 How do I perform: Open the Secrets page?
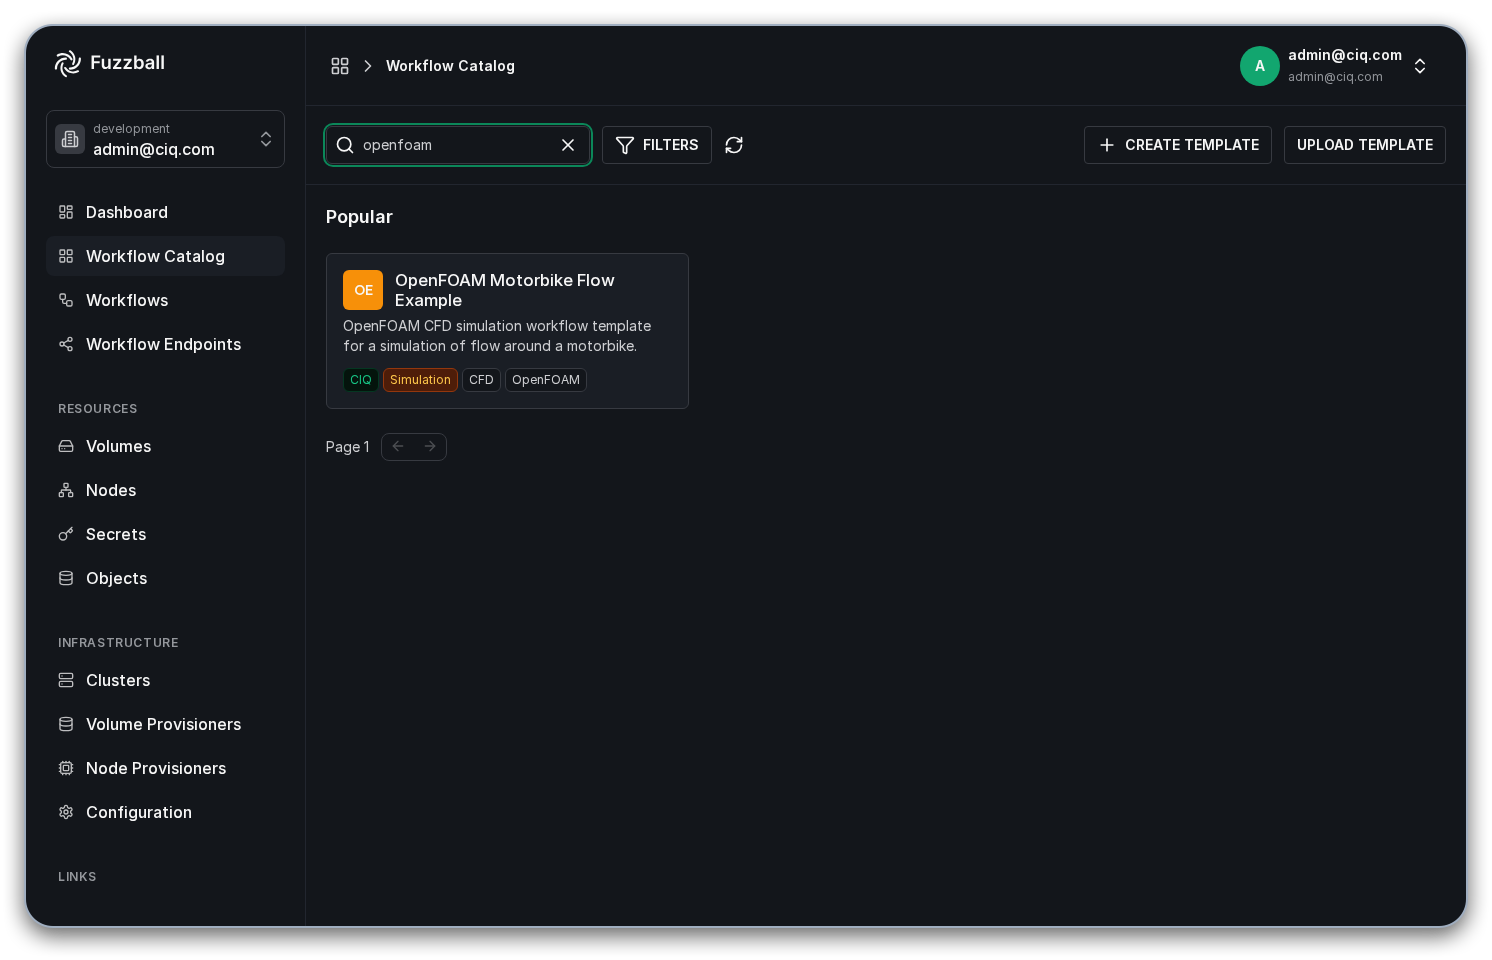pos(165,534)
